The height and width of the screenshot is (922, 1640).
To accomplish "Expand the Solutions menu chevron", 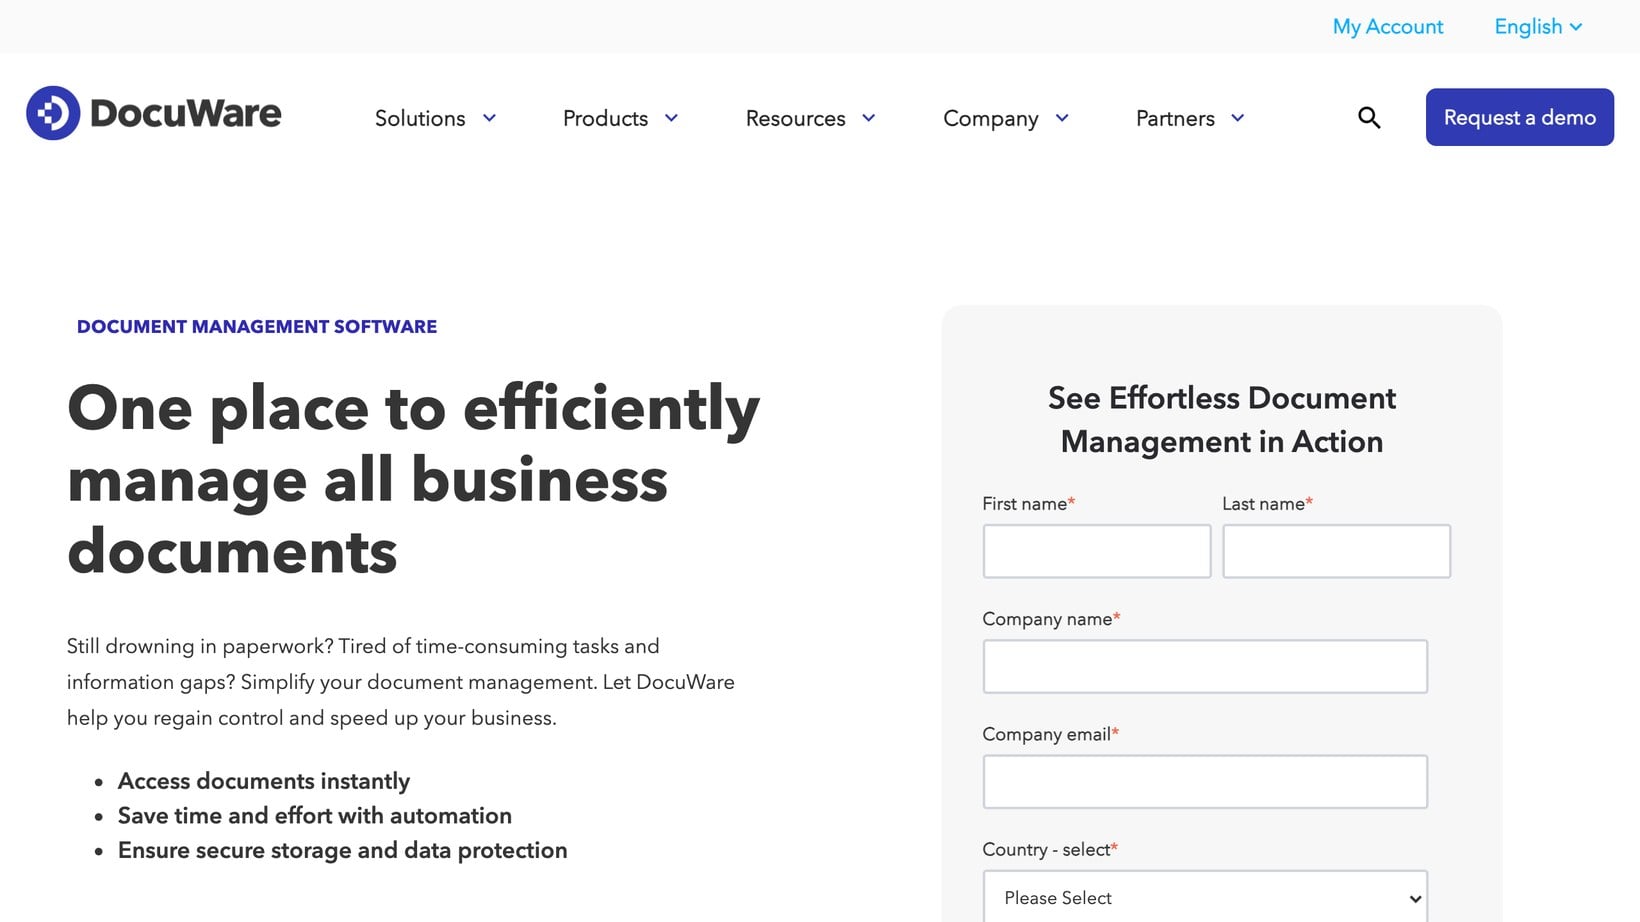I will (489, 118).
